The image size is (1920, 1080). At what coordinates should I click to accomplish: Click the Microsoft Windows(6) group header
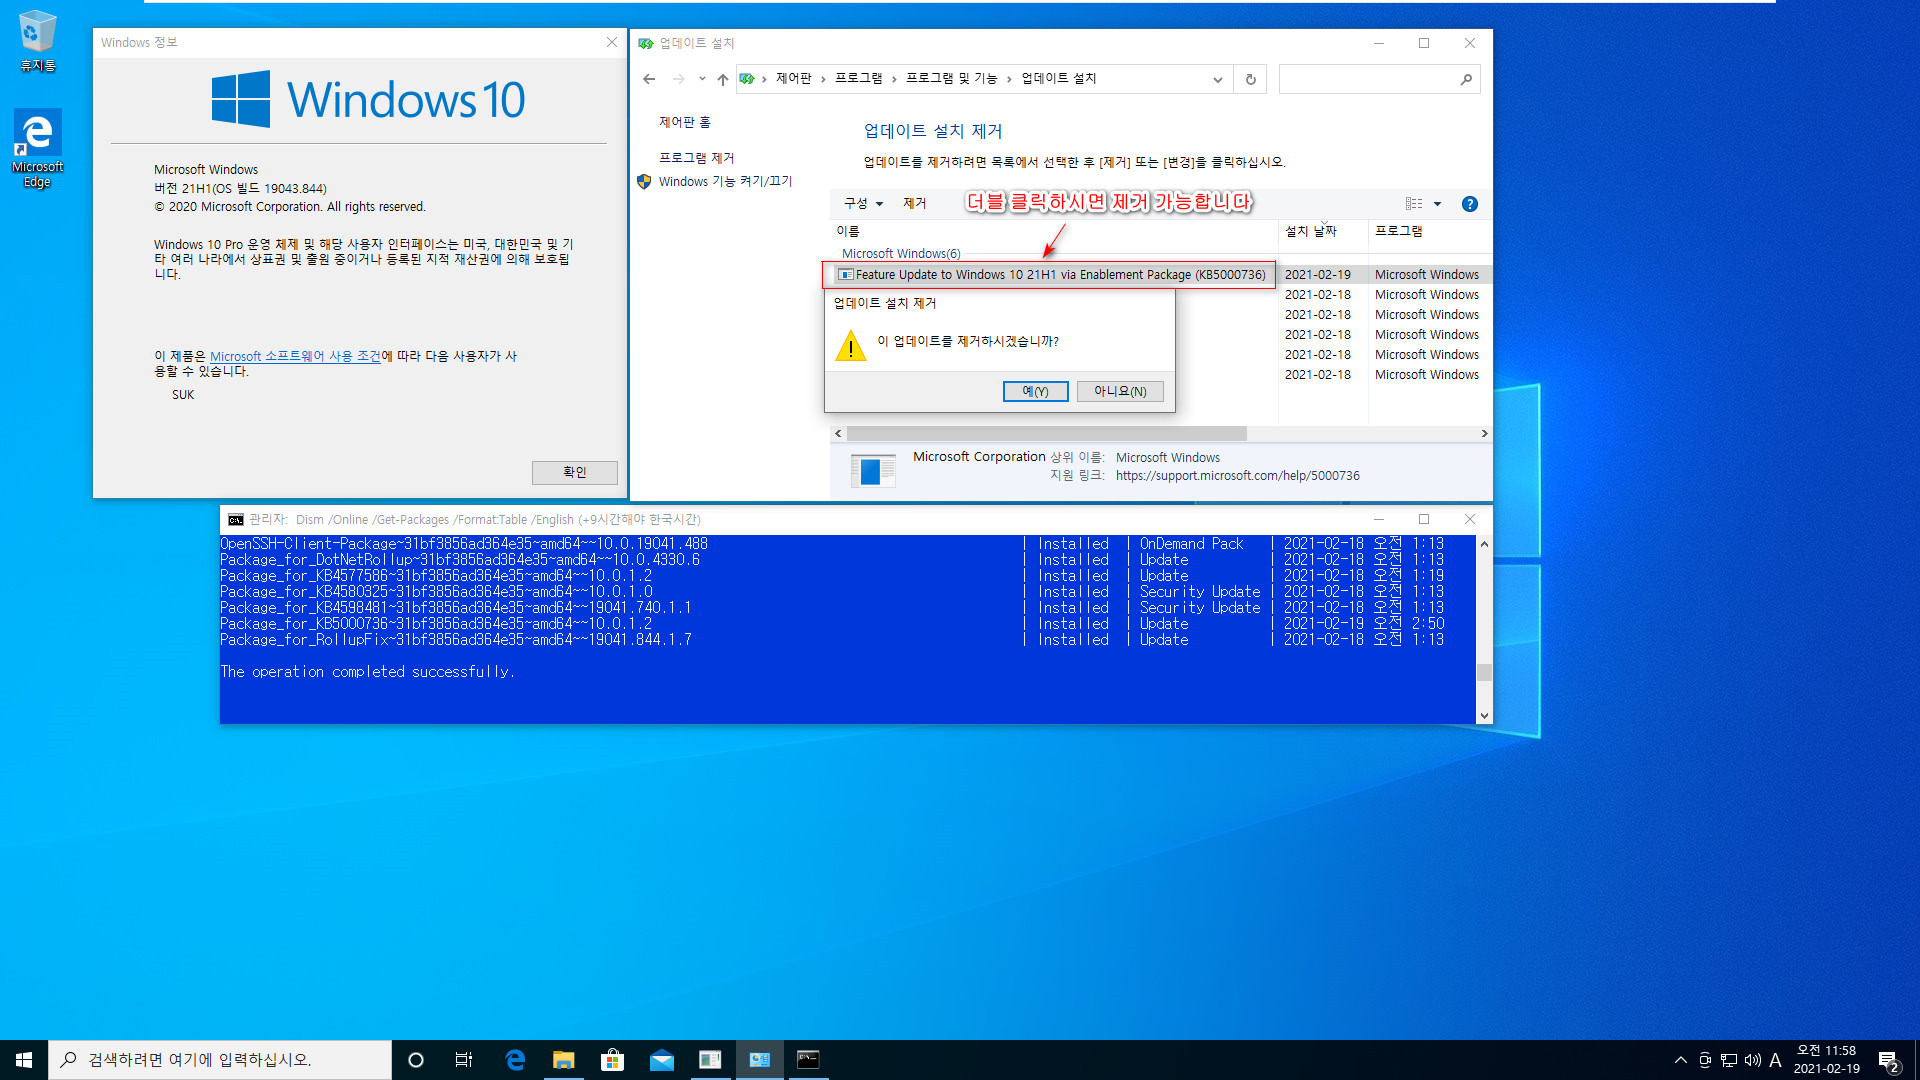pyautogui.click(x=901, y=254)
